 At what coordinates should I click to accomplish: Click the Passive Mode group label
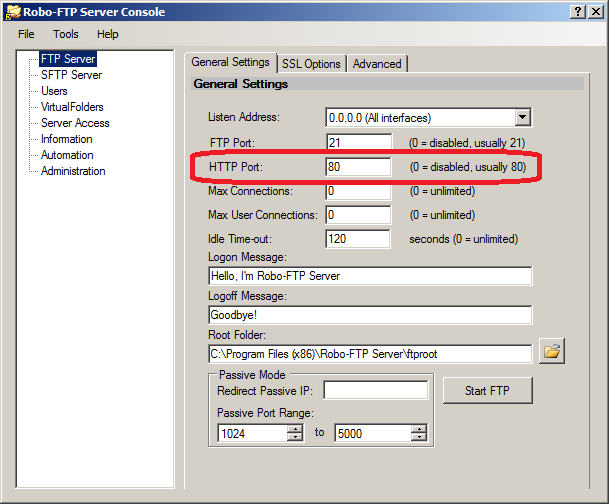252,375
